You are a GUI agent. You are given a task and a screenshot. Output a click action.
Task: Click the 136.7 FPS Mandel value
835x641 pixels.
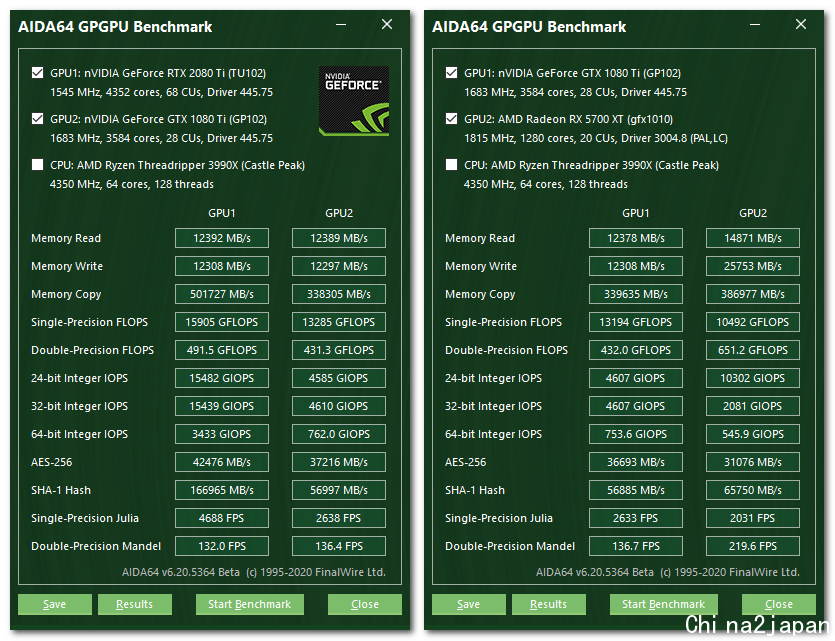click(x=635, y=546)
